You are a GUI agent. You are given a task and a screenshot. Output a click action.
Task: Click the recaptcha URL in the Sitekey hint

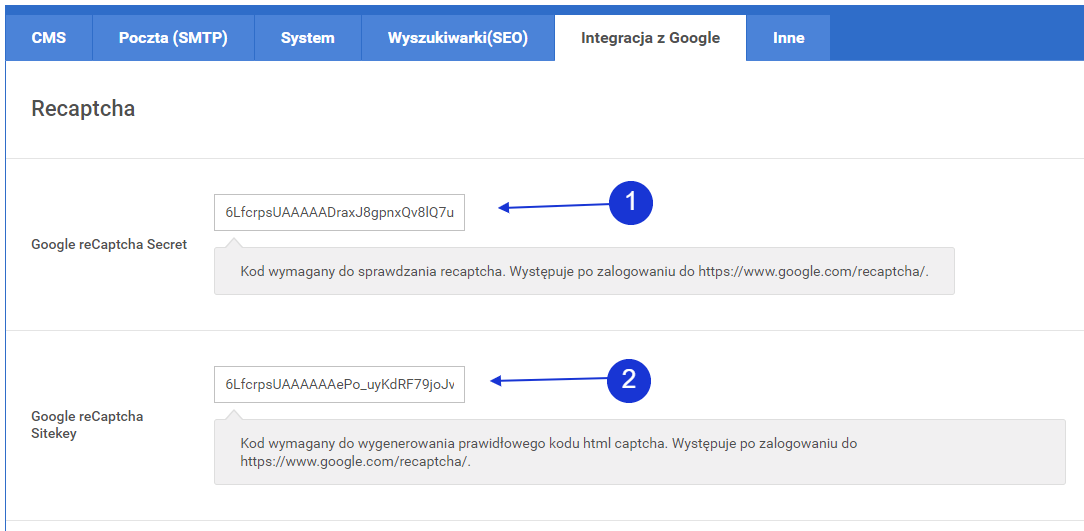354,462
